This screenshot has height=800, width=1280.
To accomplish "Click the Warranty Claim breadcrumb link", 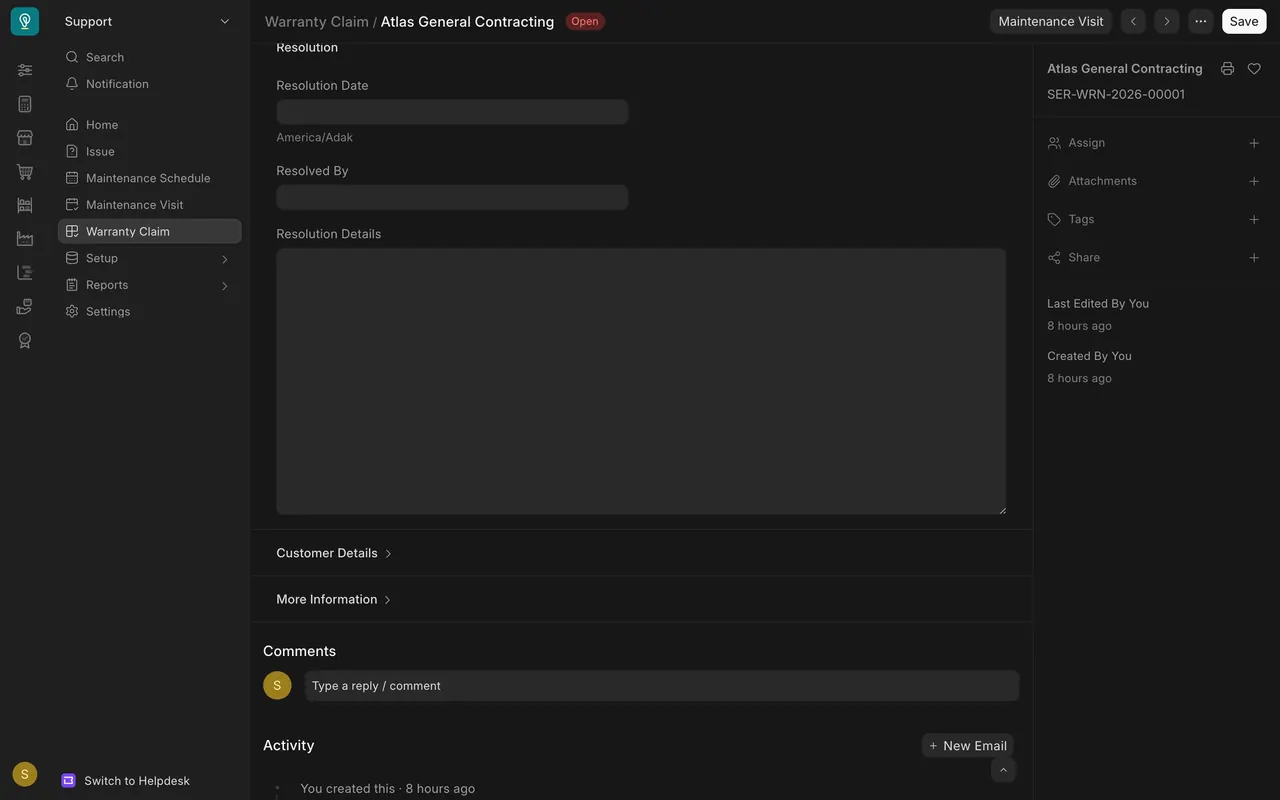I will [317, 21].
